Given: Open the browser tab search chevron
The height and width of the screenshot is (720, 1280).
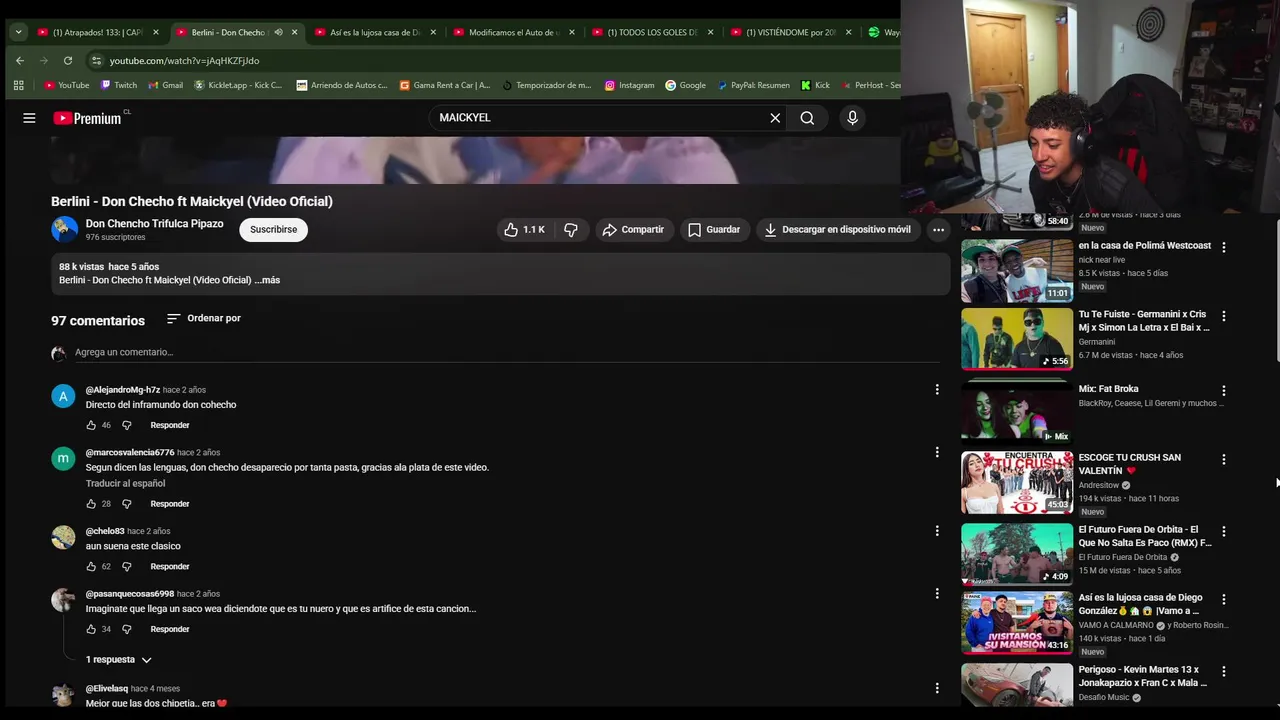Looking at the screenshot, I should (x=18, y=32).
